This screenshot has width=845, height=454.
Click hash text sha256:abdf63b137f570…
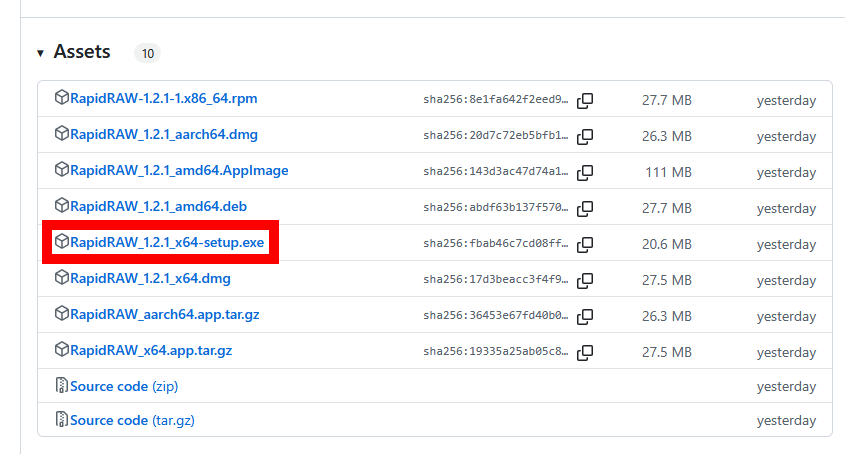[x=496, y=208]
